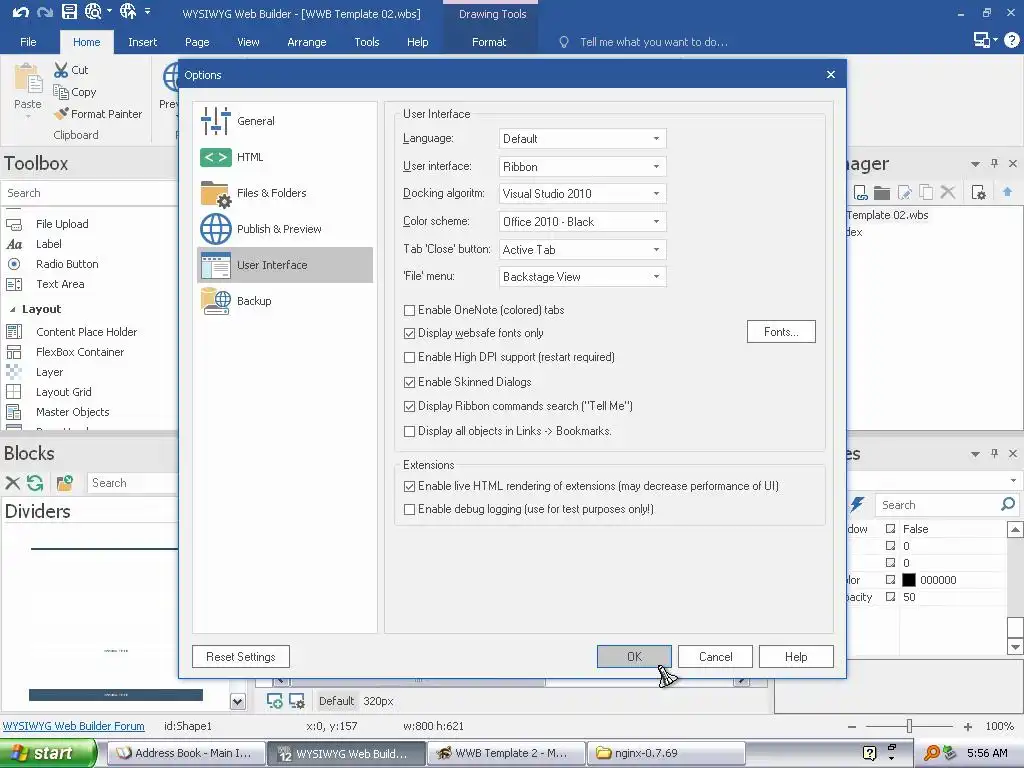
Task: Switch to the Page ribbon tab
Action: click(197, 42)
